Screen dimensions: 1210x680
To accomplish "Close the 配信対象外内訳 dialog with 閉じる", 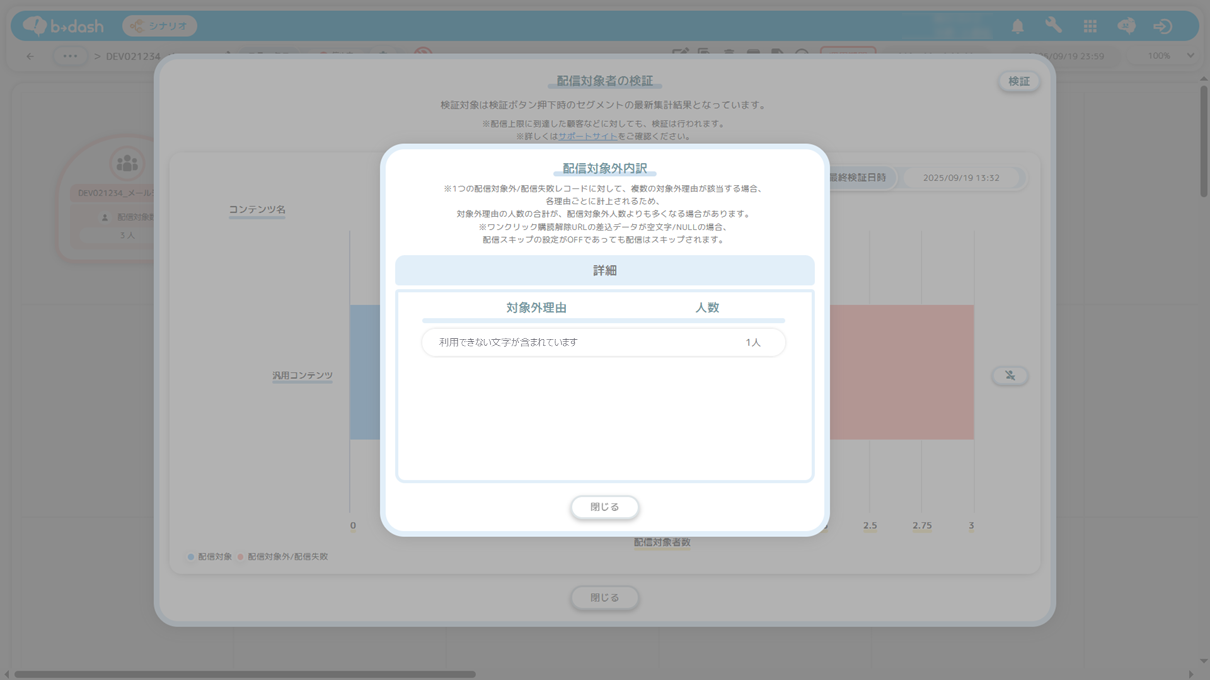I will 604,507.
